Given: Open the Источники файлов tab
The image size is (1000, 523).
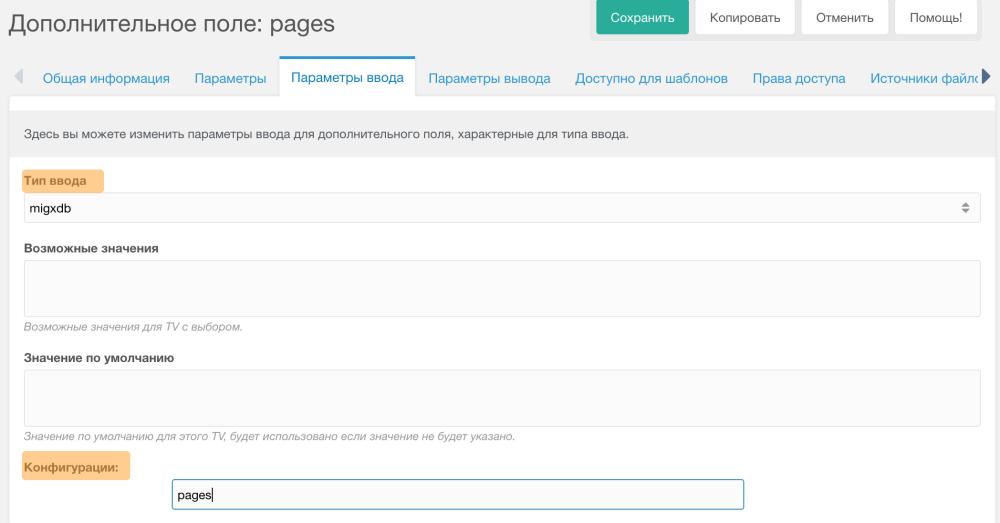Looking at the screenshot, I should coord(923,79).
